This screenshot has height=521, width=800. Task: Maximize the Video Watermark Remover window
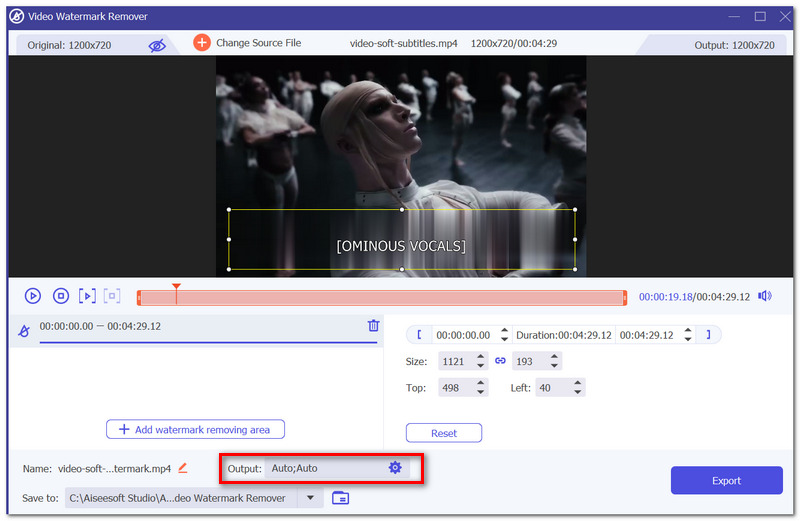(x=760, y=16)
